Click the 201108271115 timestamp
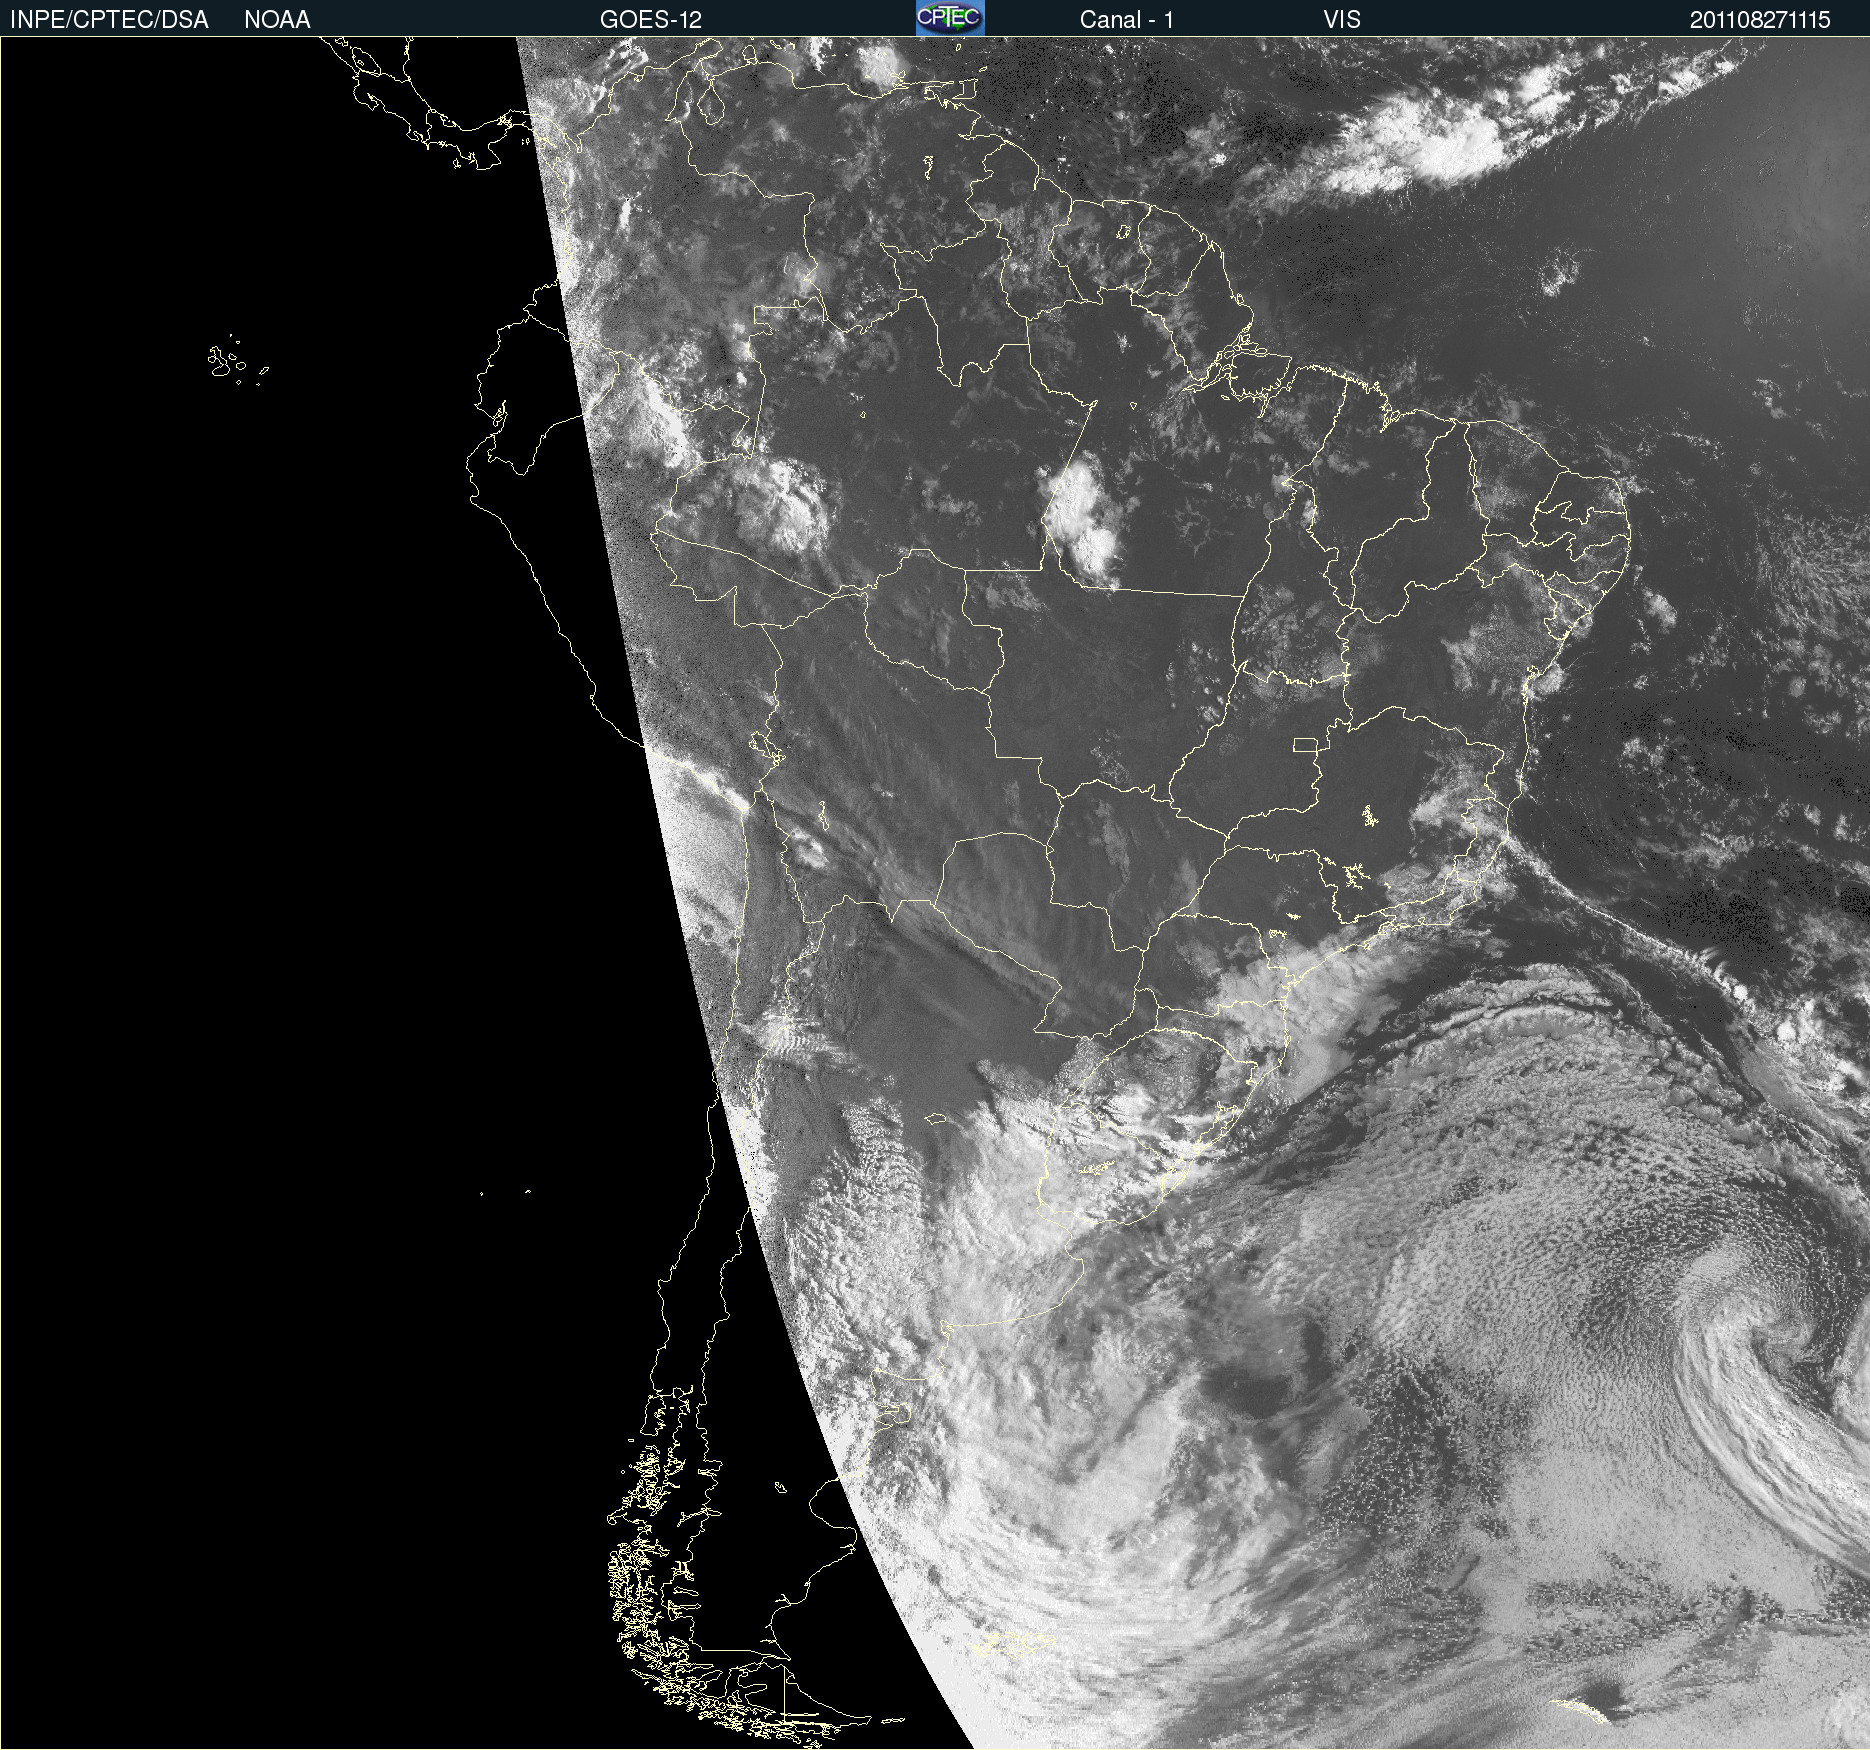1870x1750 pixels. pos(1760,20)
